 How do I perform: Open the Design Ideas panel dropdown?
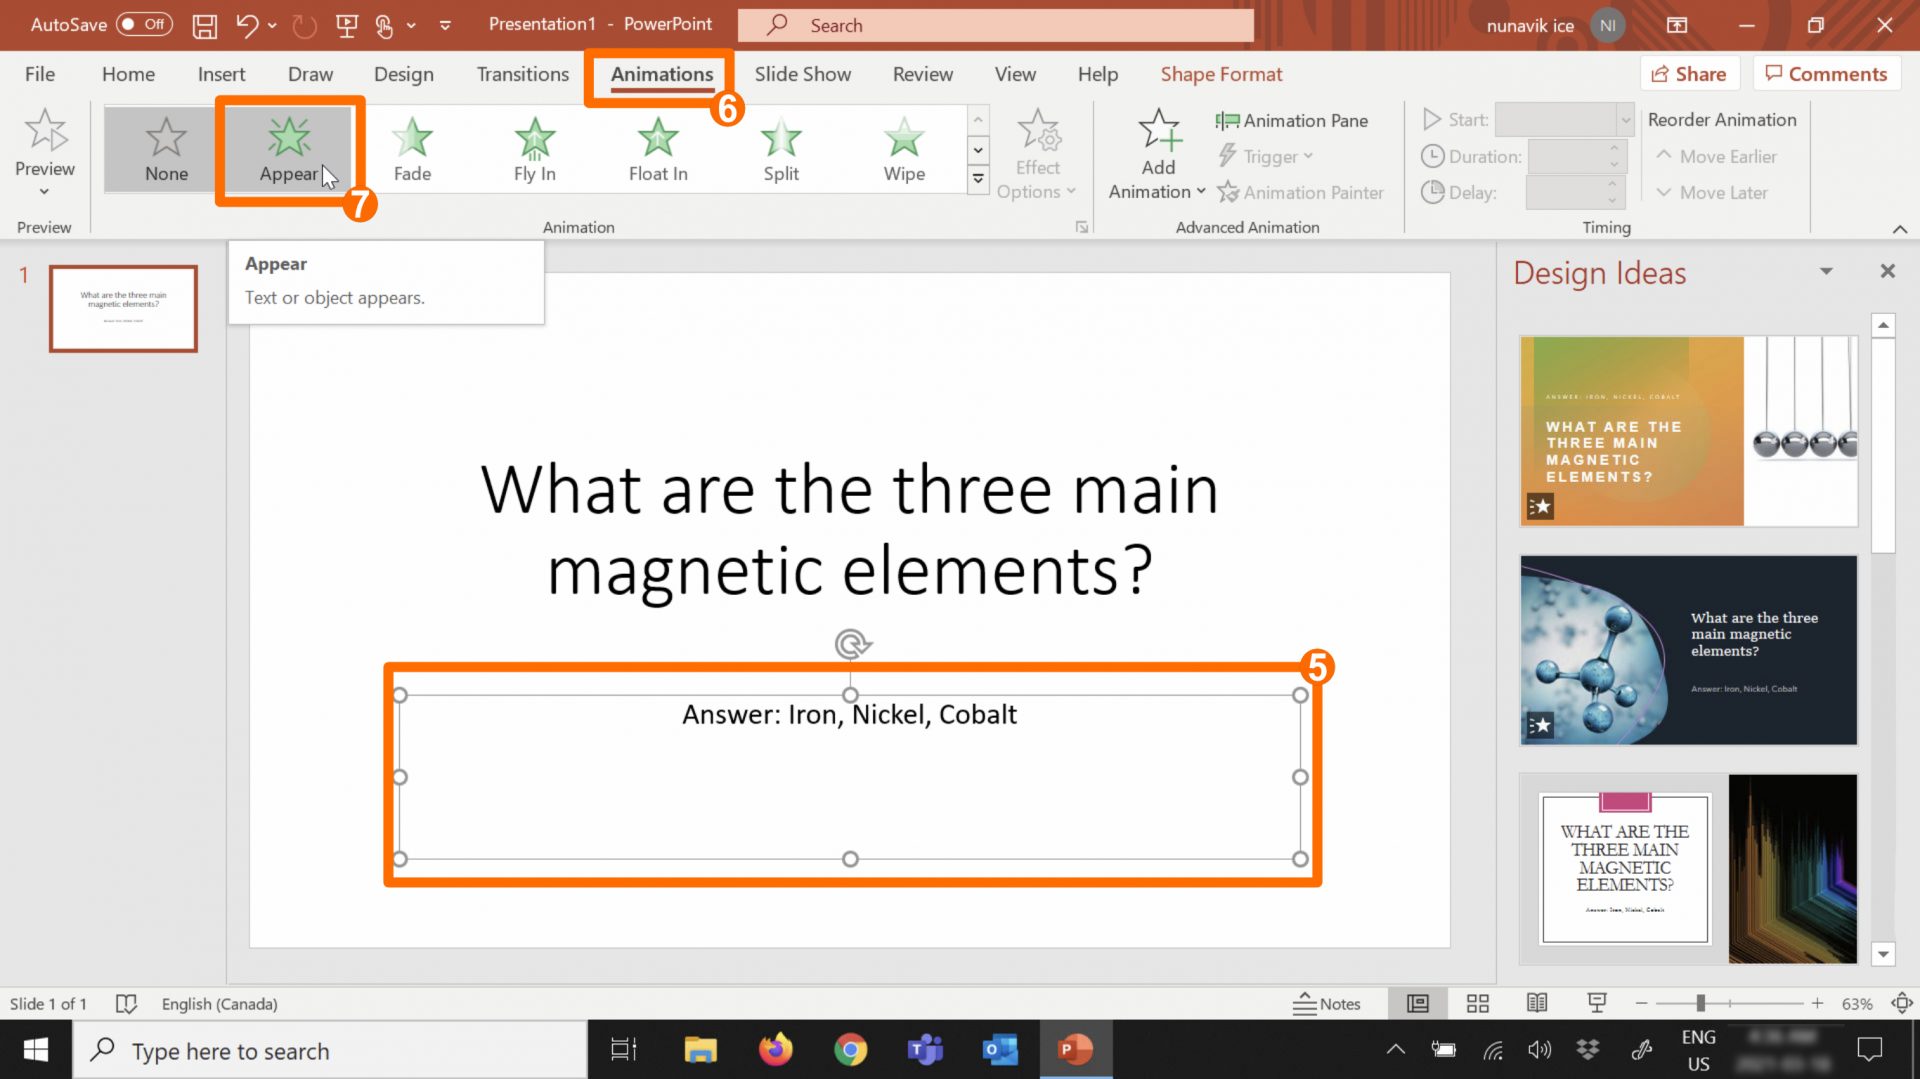coord(1827,270)
